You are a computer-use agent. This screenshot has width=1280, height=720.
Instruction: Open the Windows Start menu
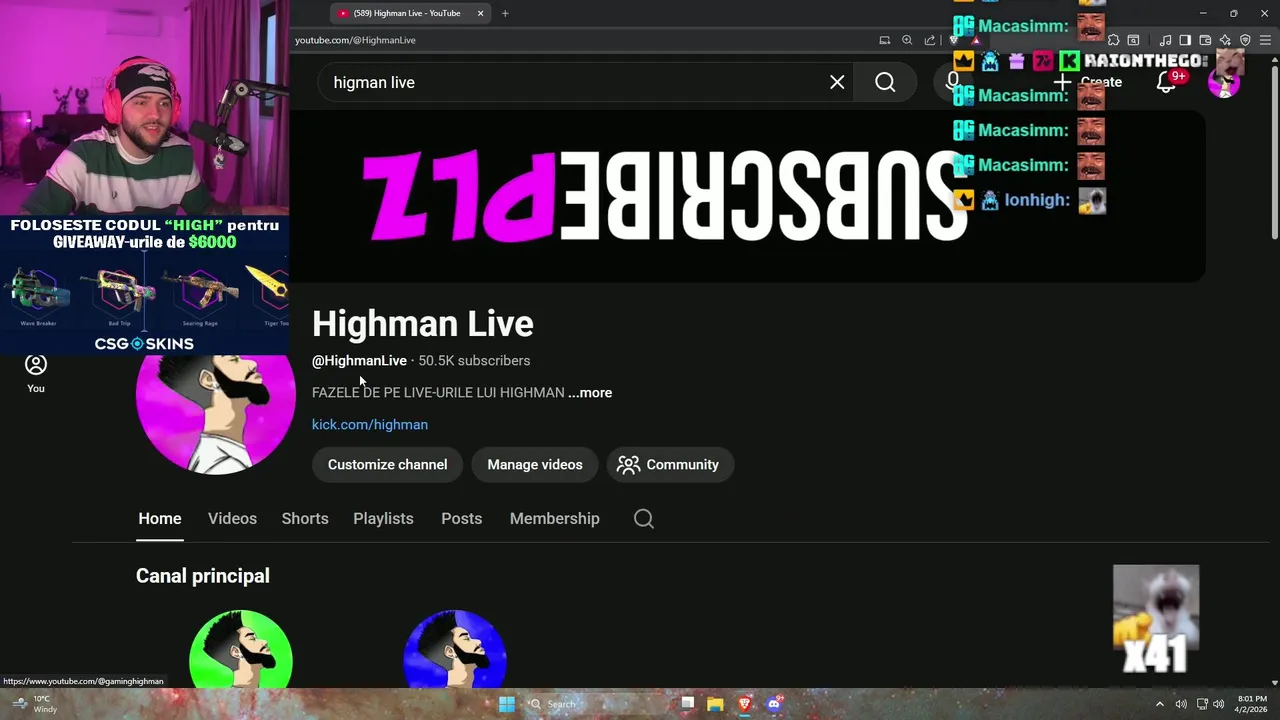pos(507,704)
